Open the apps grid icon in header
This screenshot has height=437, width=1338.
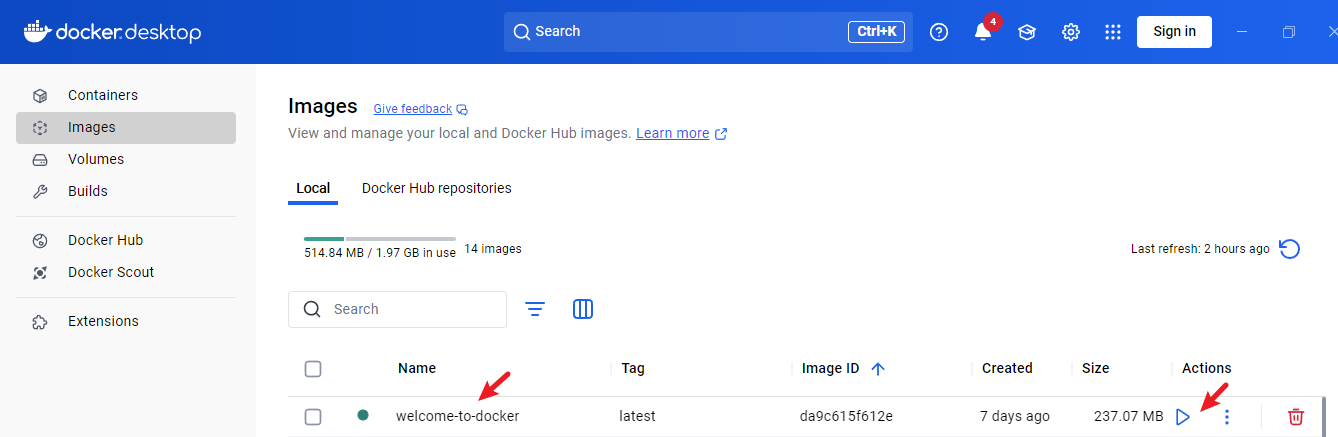coord(1113,32)
